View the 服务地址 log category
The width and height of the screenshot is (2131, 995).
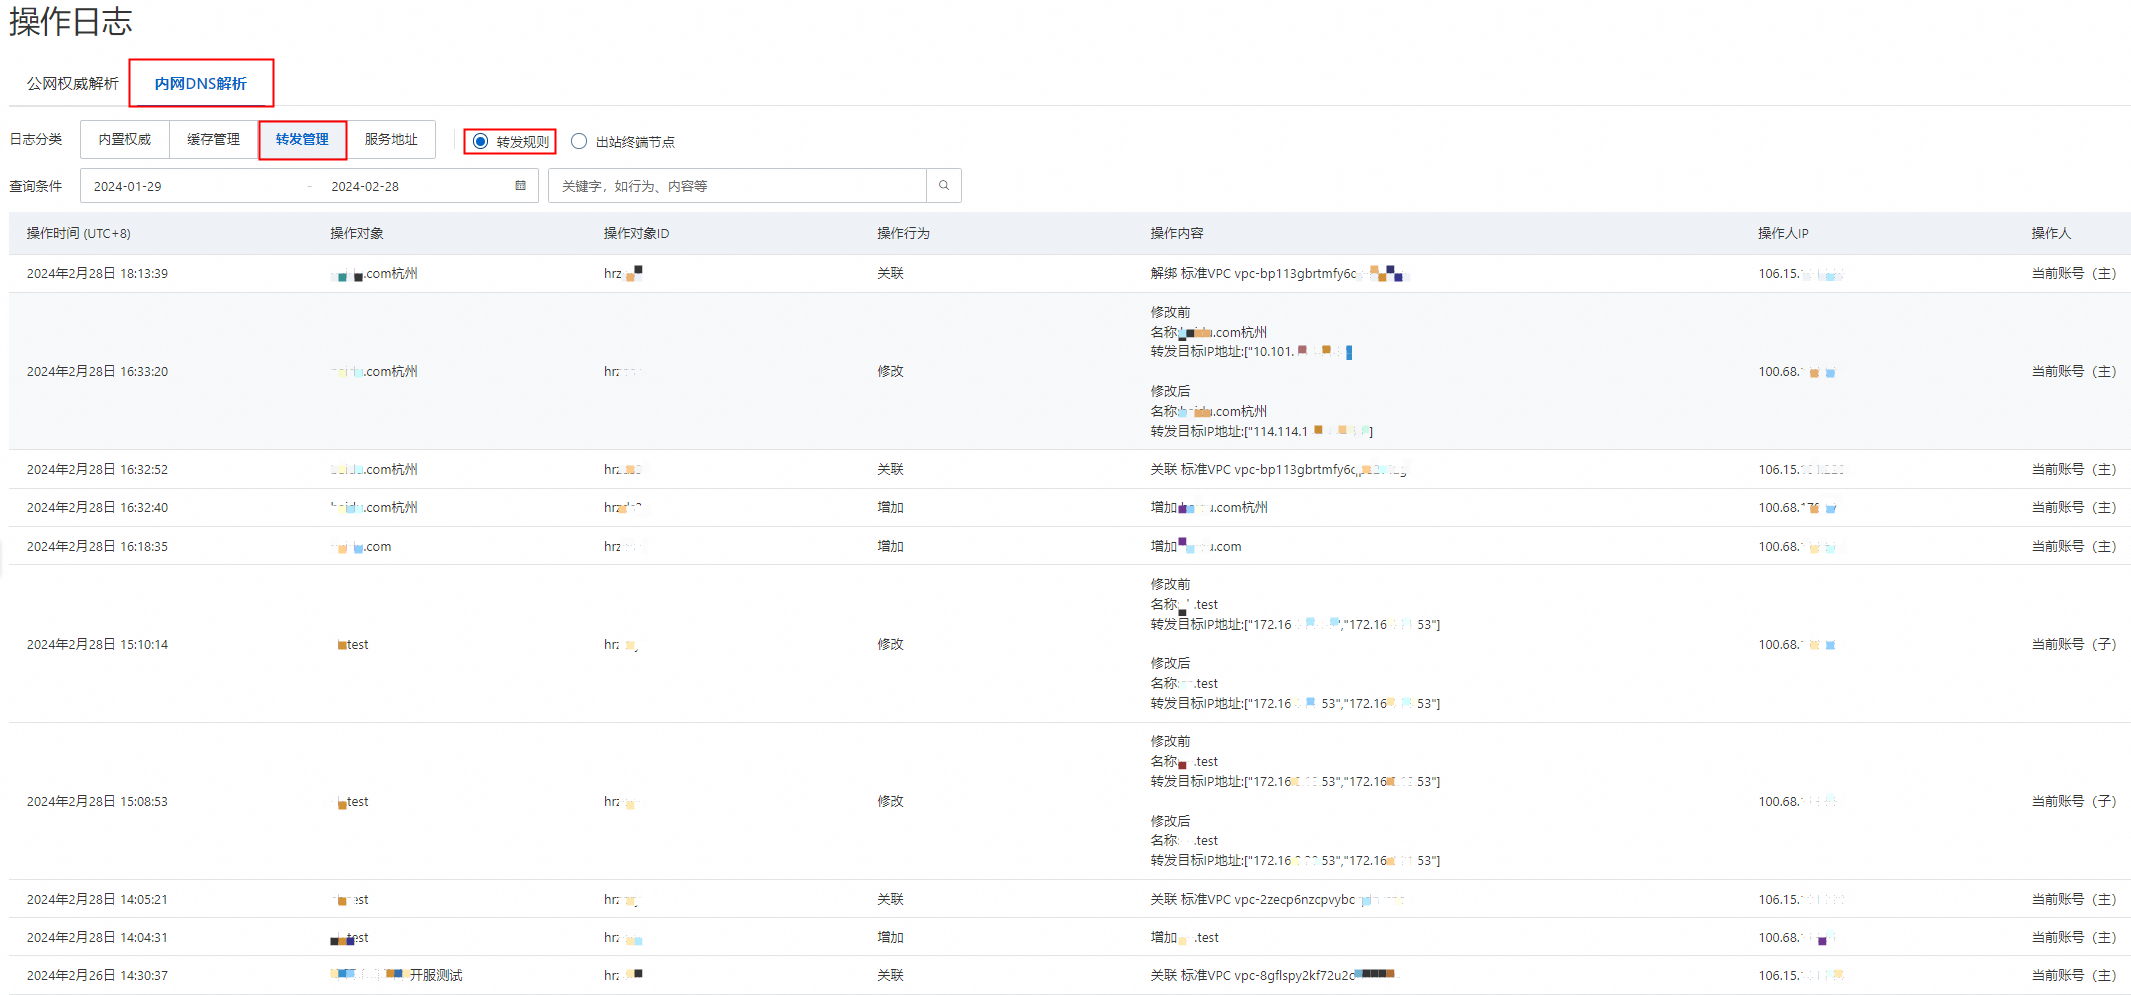pos(391,140)
